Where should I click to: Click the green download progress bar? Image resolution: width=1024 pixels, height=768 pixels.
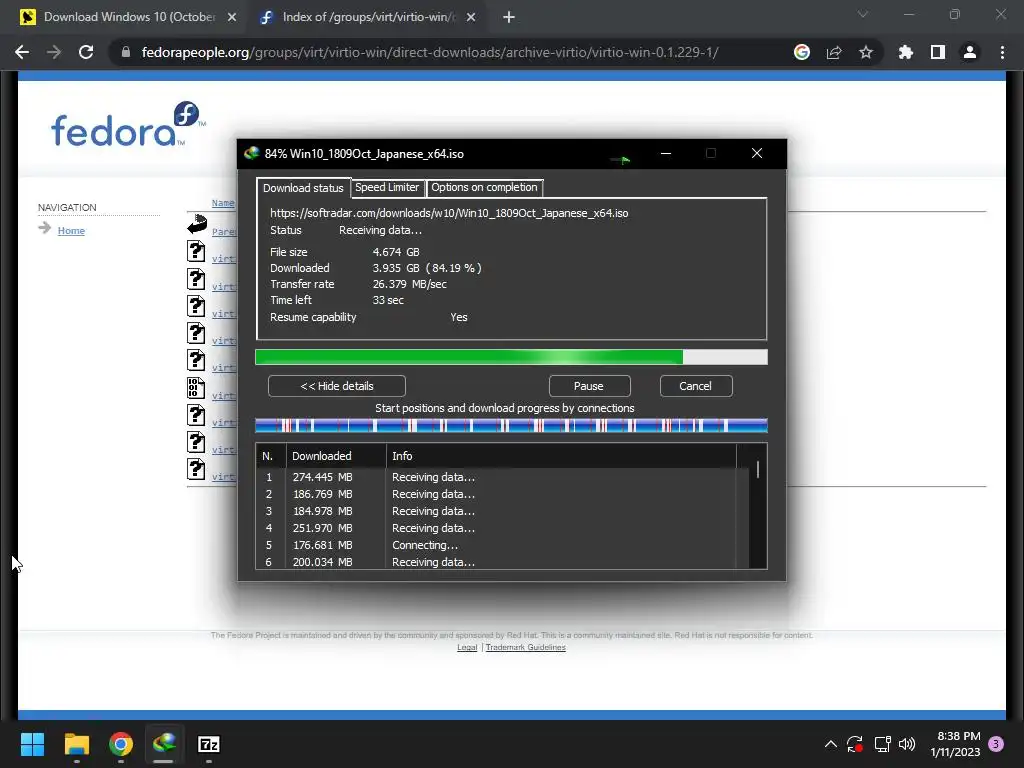tap(511, 357)
